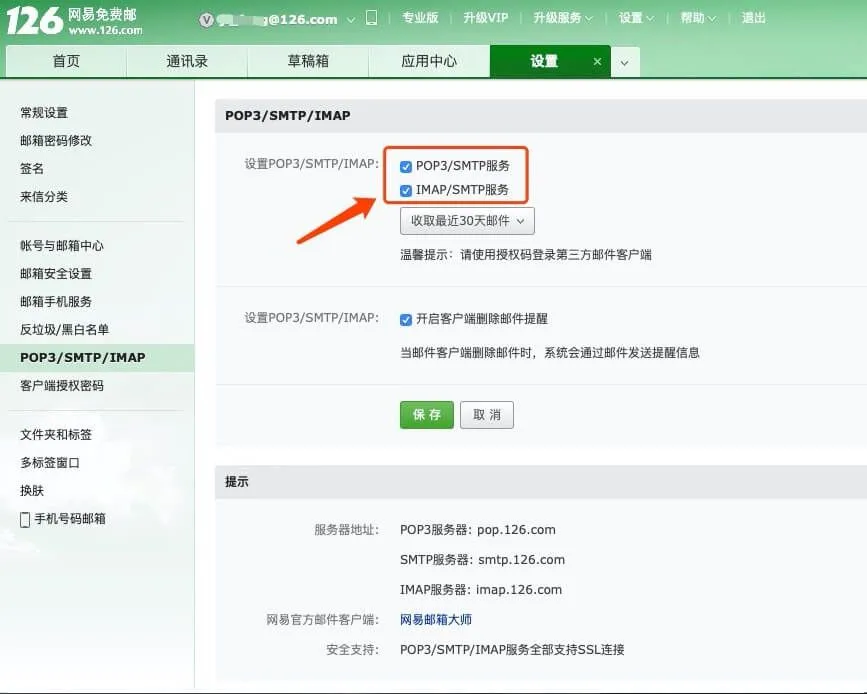The image size is (867, 694).
Task: Expand the 设置 tab dropdown arrow
Action: pos(625,61)
